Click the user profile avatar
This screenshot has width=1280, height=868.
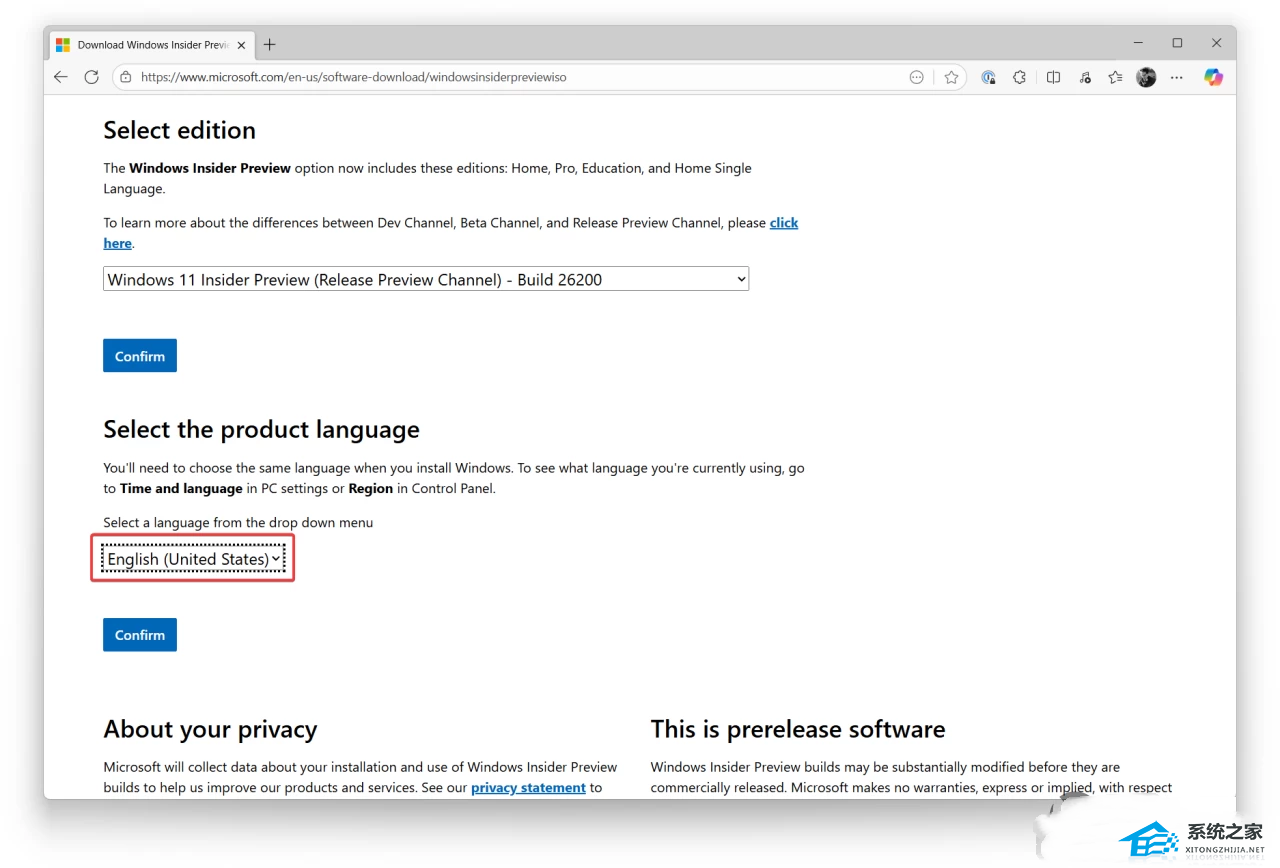[x=1146, y=77]
